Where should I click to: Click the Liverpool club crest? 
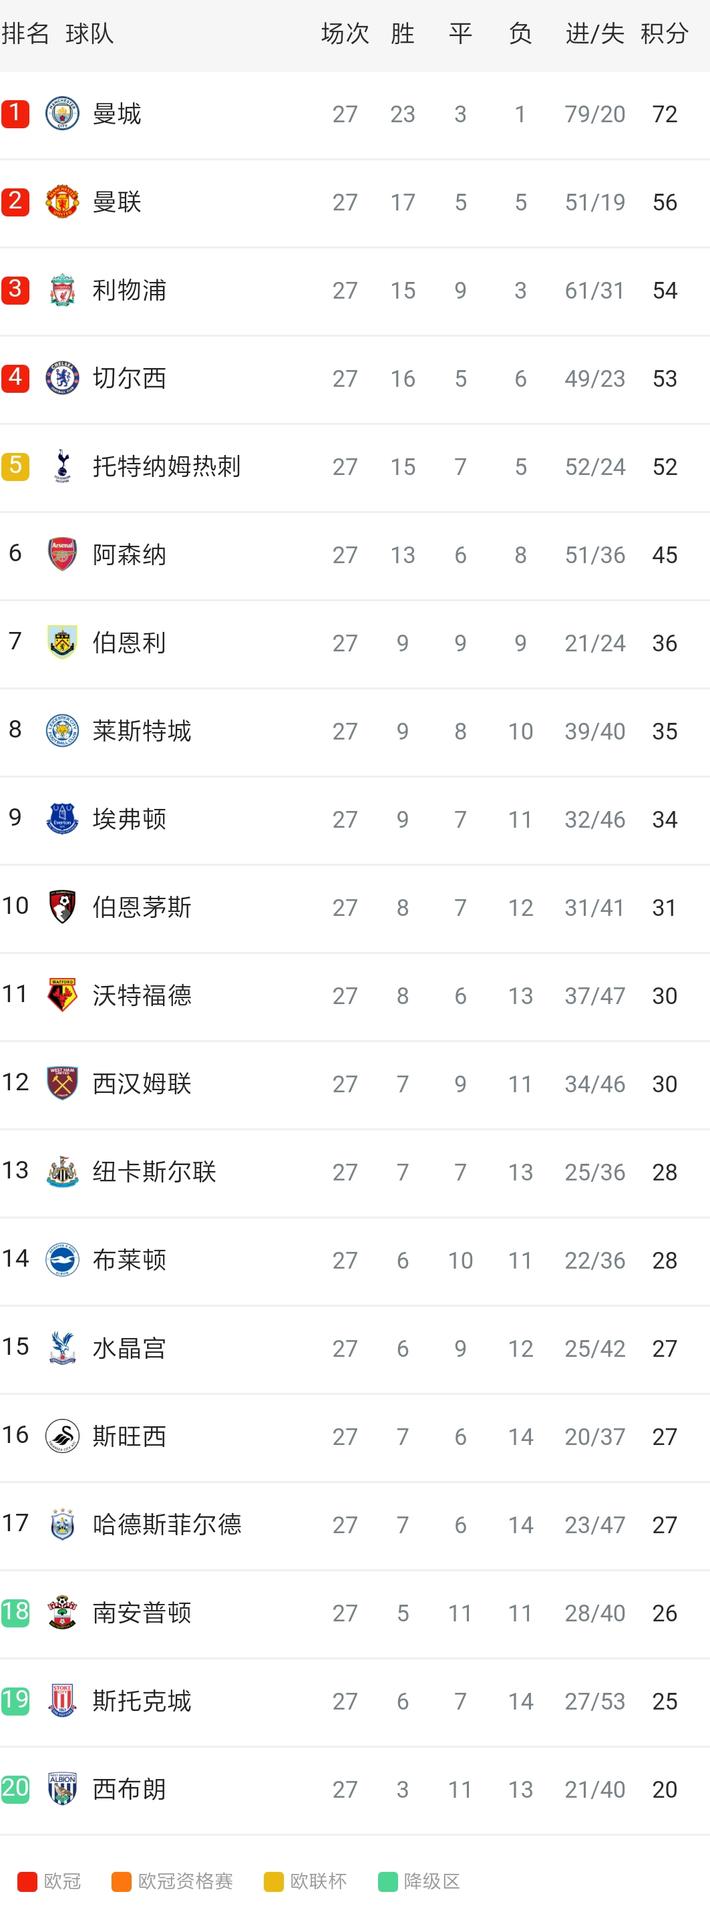(62, 290)
